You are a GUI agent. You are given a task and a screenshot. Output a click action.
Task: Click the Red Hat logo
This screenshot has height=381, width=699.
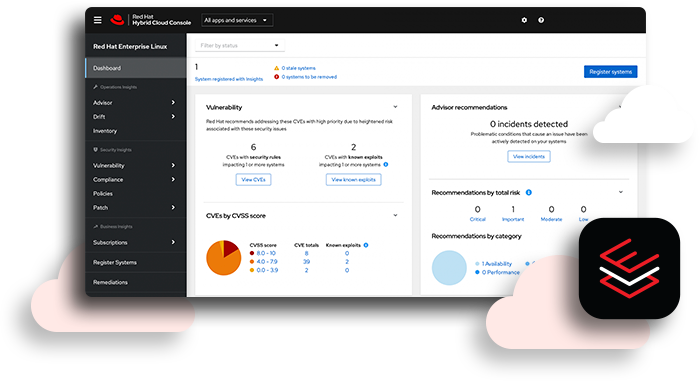[x=117, y=20]
